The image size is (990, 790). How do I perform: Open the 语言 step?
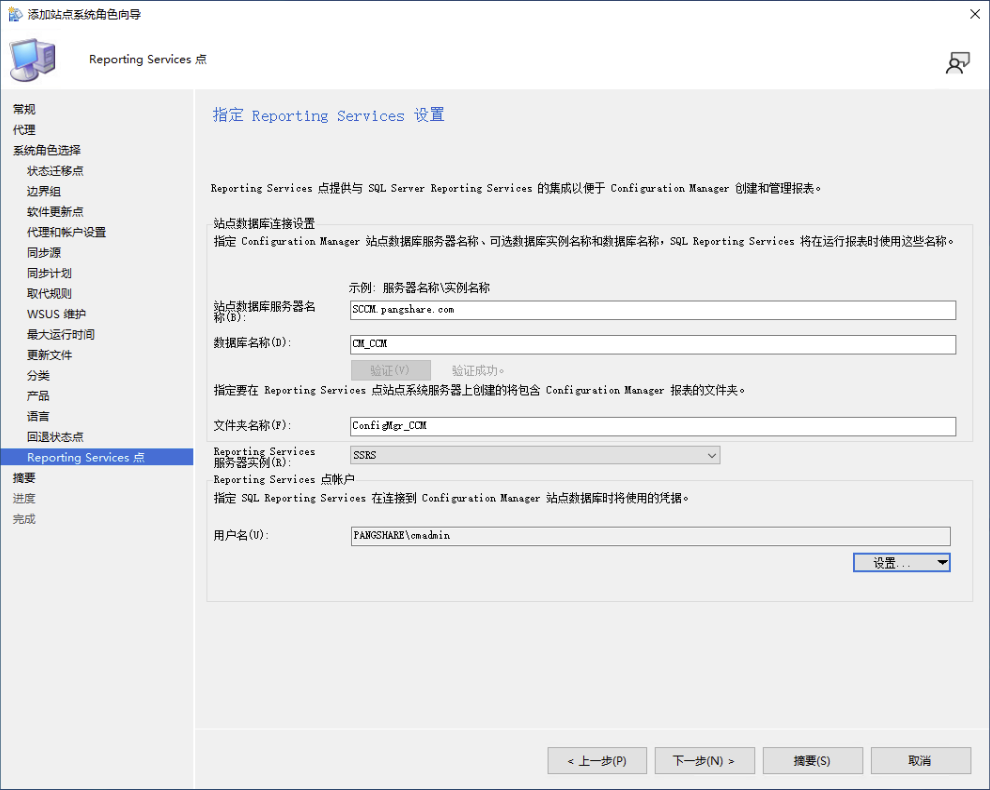click(x=39, y=416)
